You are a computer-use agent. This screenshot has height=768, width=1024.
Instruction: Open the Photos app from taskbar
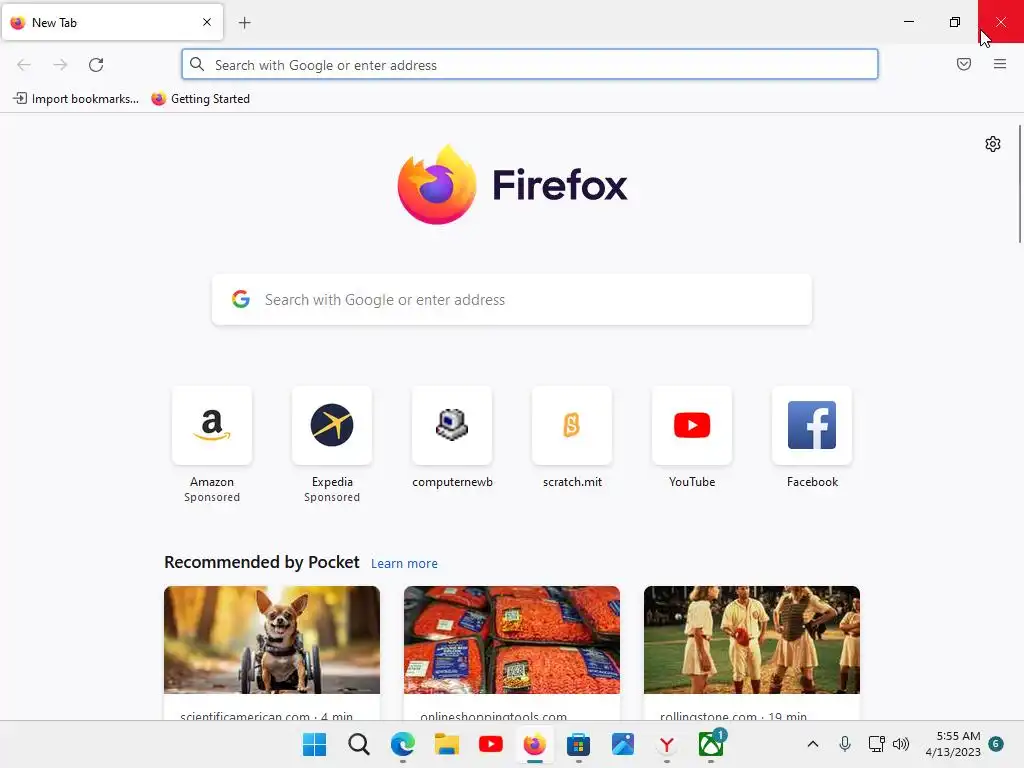point(623,744)
